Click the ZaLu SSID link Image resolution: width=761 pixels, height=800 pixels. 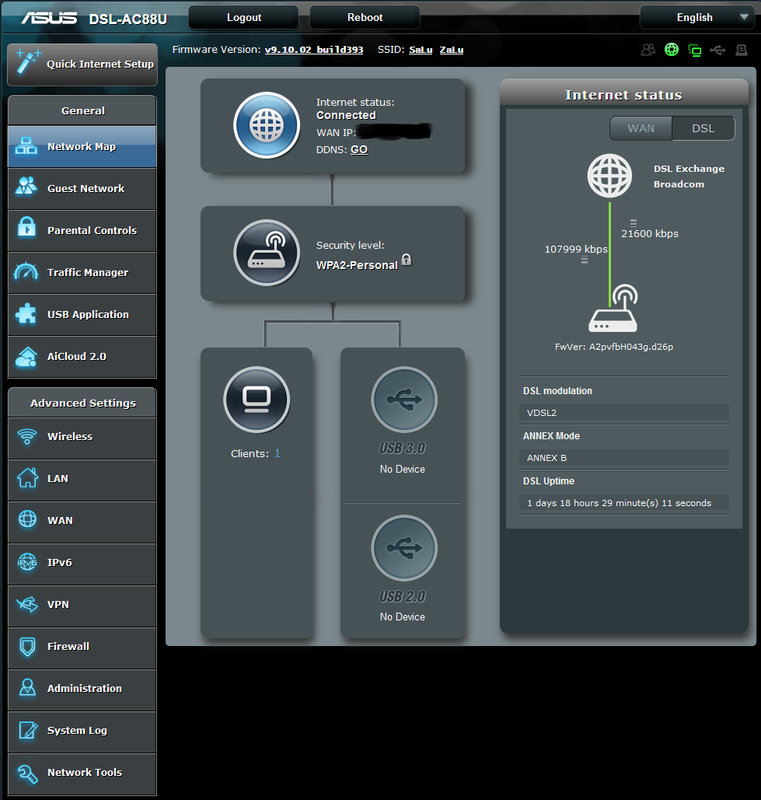point(451,50)
